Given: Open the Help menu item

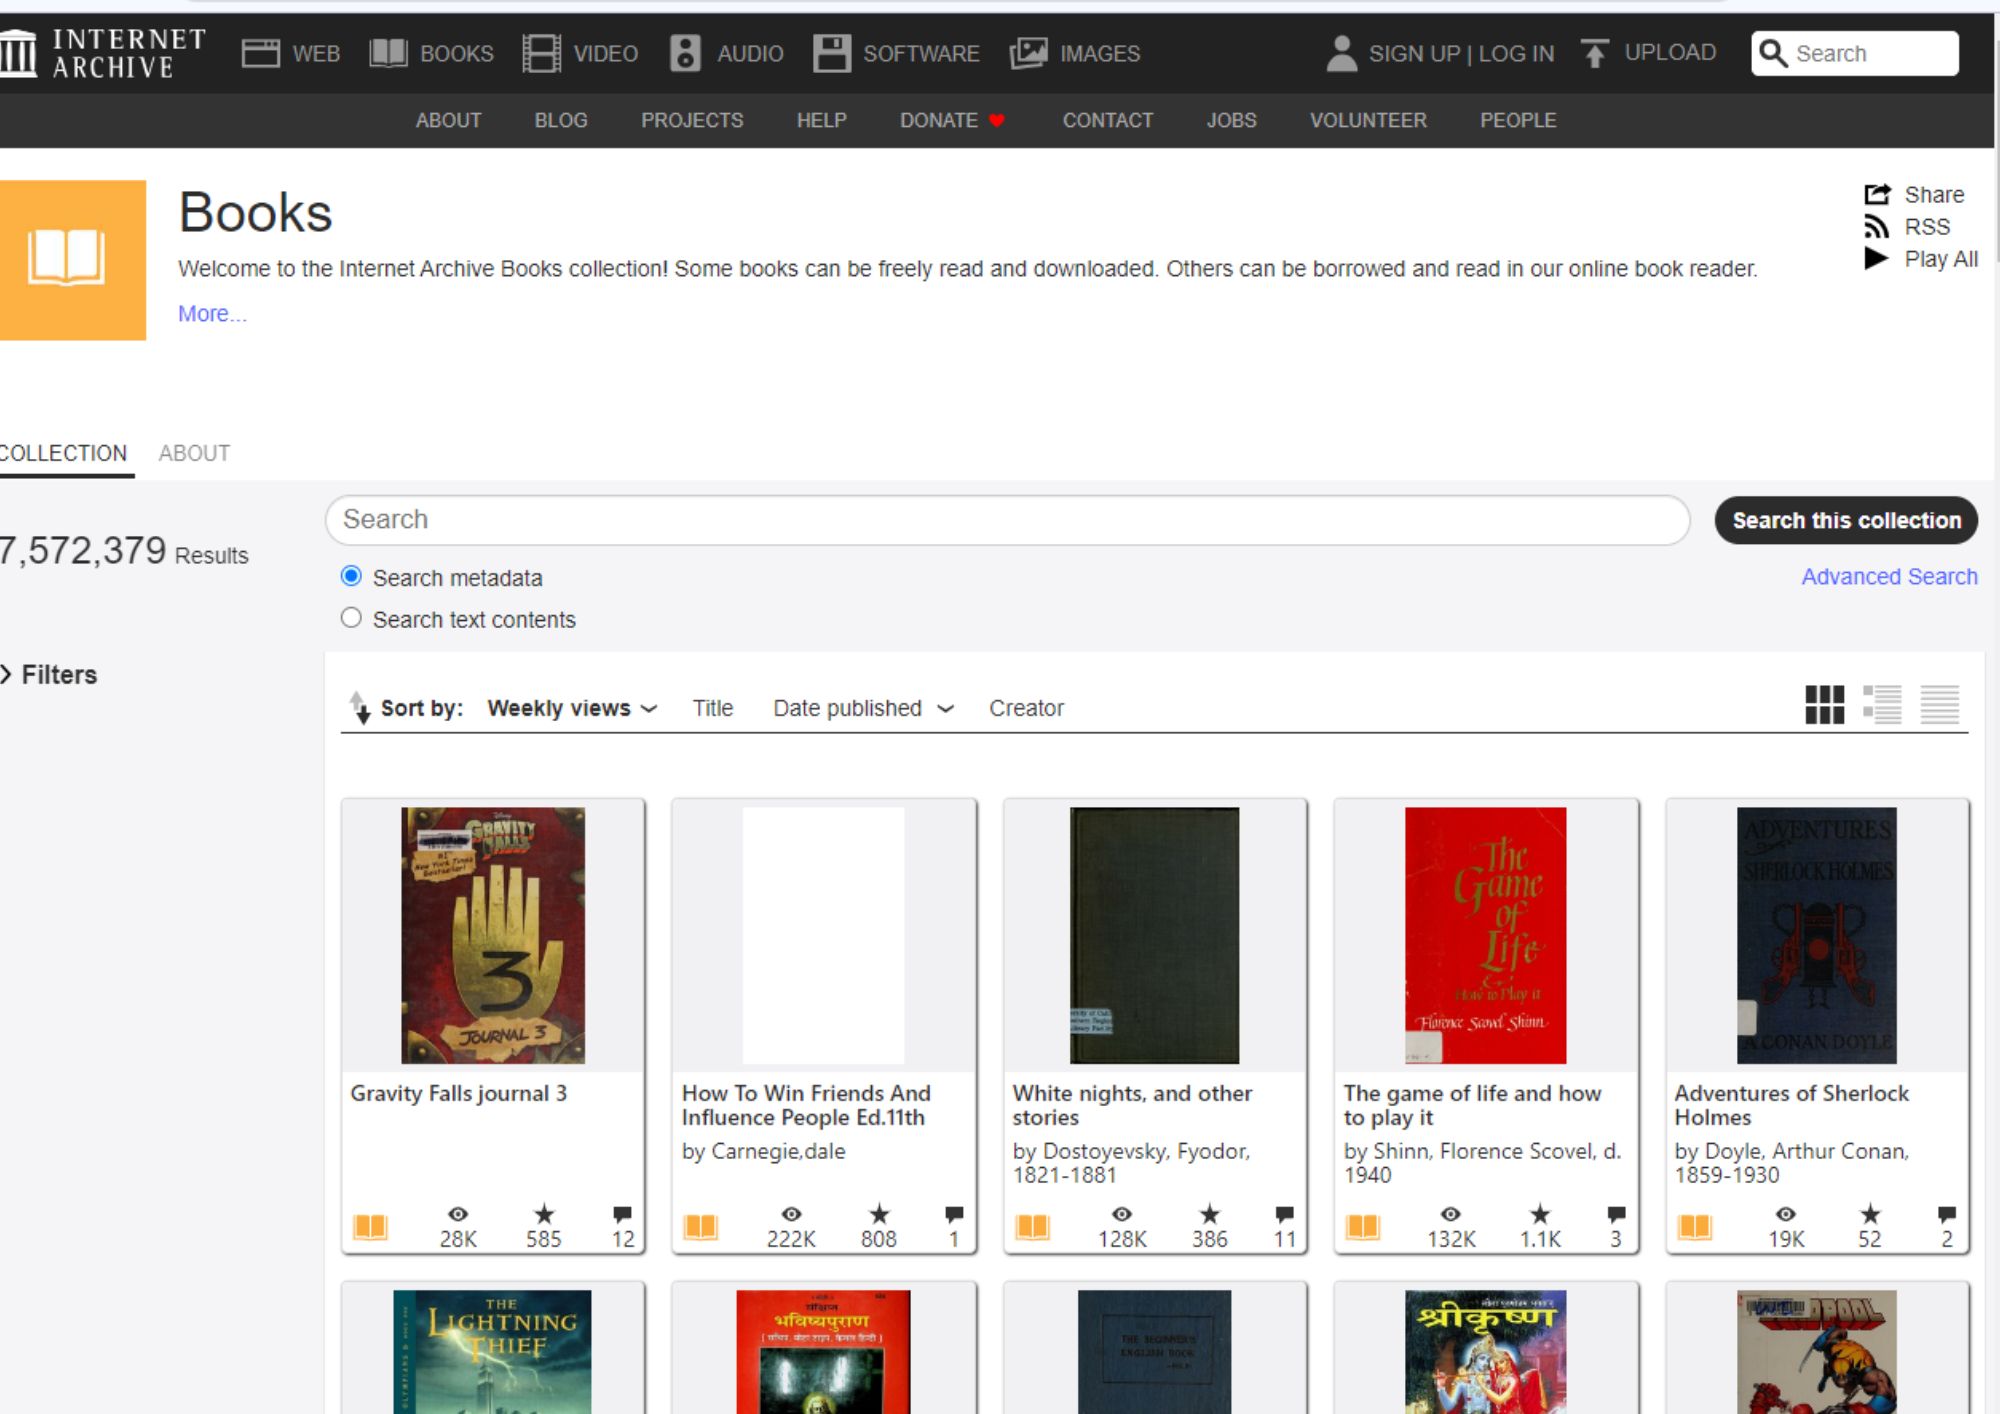Looking at the screenshot, I should tap(822, 120).
